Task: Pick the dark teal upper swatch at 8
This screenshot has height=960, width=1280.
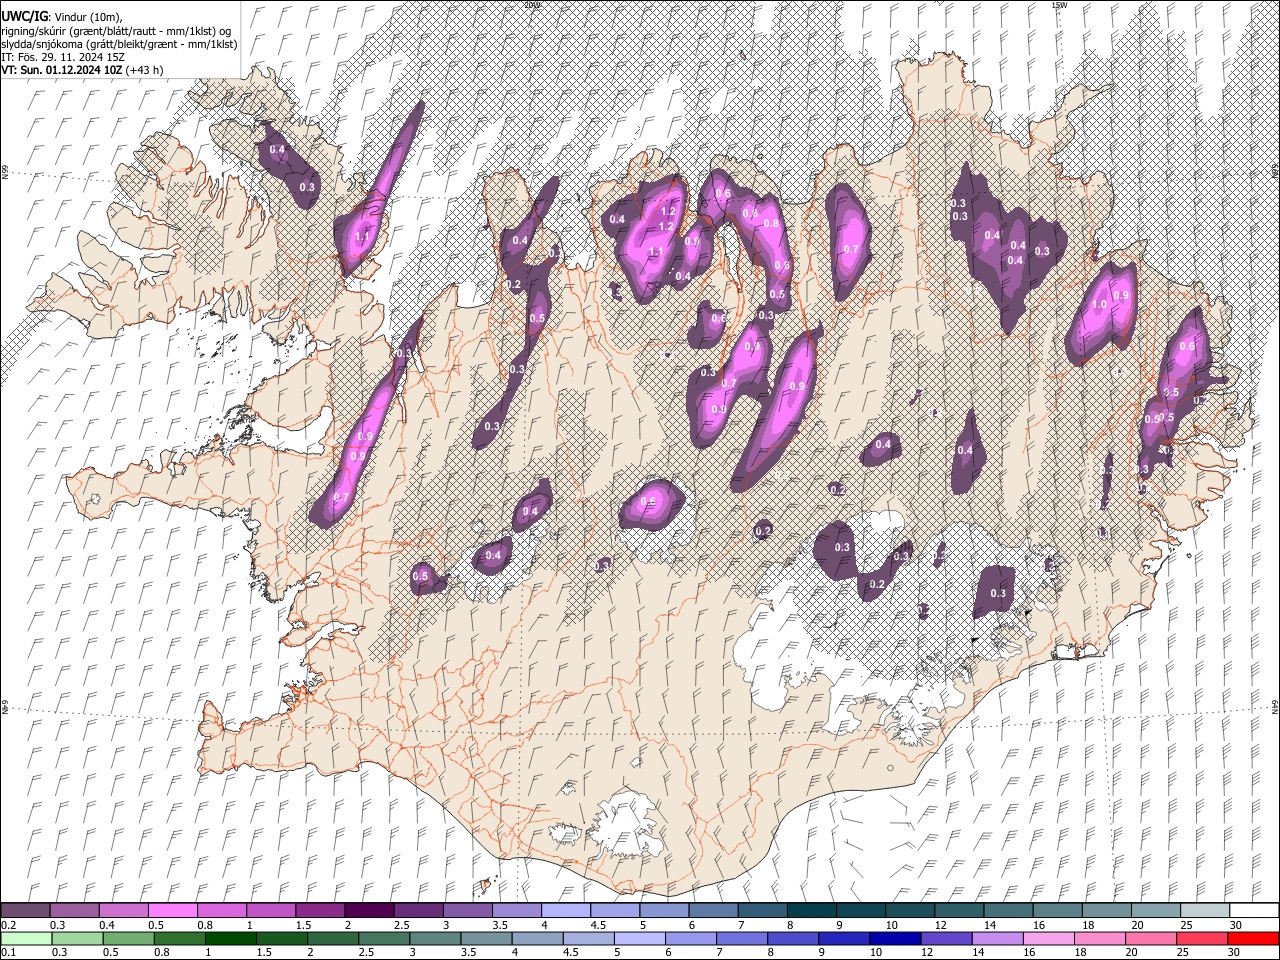Action: coord(811,911)
